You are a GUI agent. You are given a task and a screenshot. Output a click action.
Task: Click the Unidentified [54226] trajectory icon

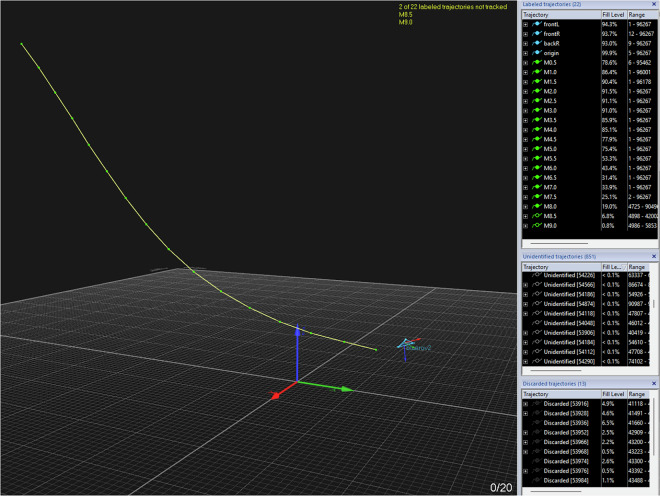click(536, 275)
